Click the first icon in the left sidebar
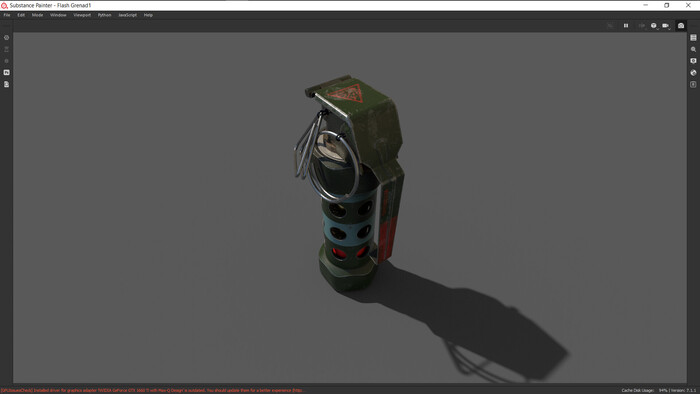The height and width of the screenshot is (394, 700). (6, 37)
